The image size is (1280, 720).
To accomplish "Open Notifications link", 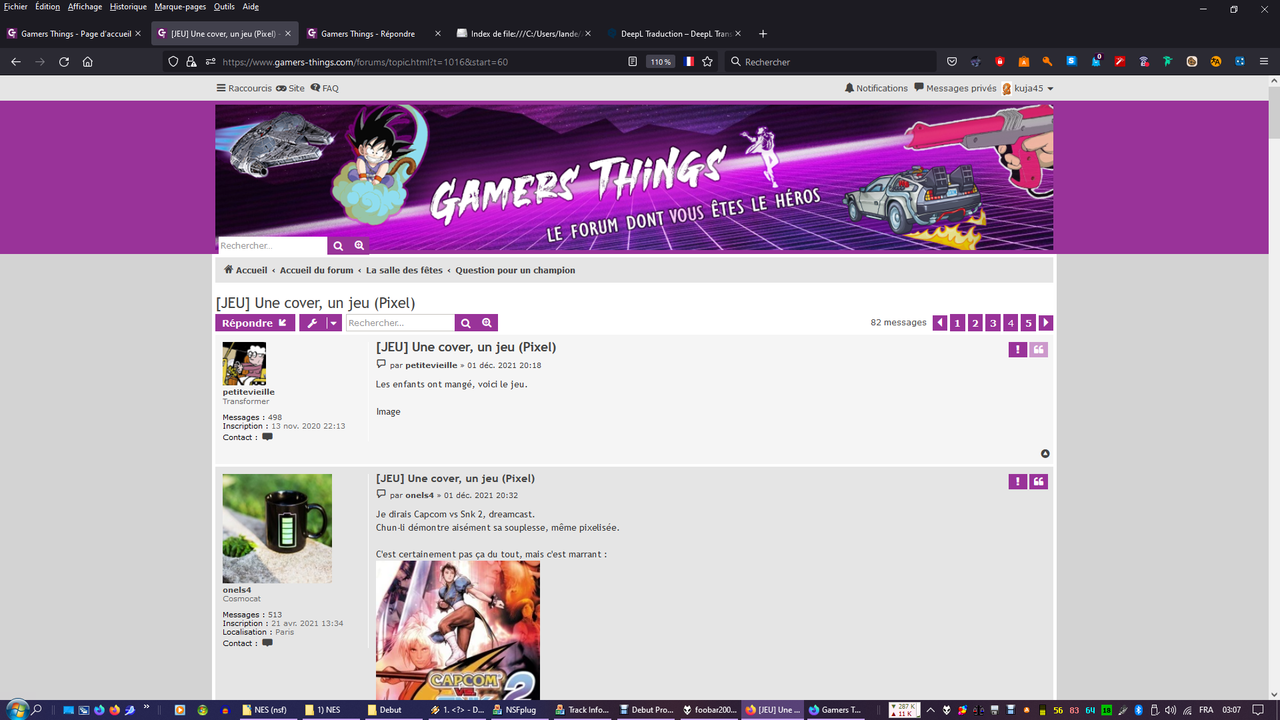I will 876,88.
